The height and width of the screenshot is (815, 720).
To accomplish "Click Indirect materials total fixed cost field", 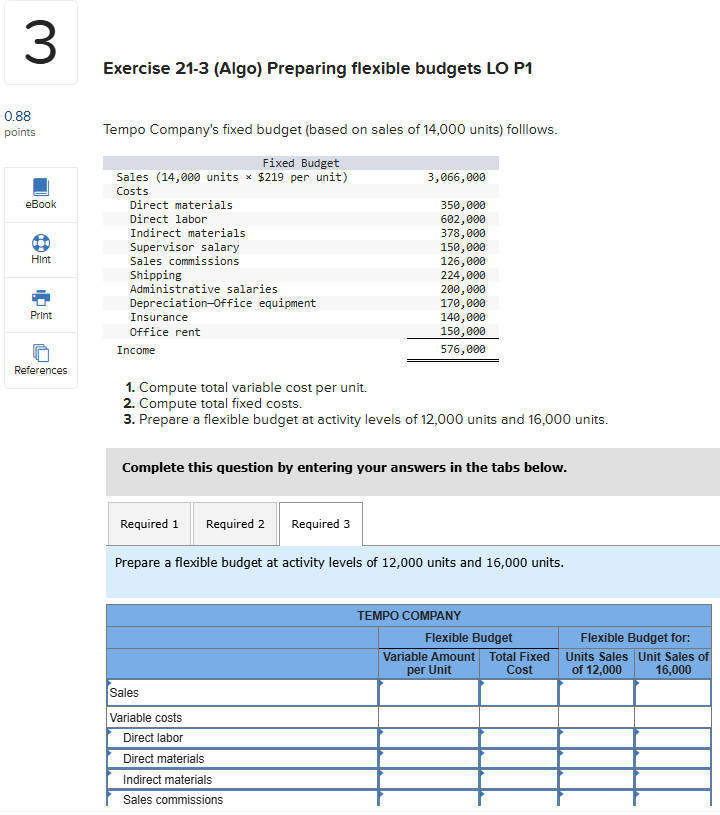I will coord(519,780).
